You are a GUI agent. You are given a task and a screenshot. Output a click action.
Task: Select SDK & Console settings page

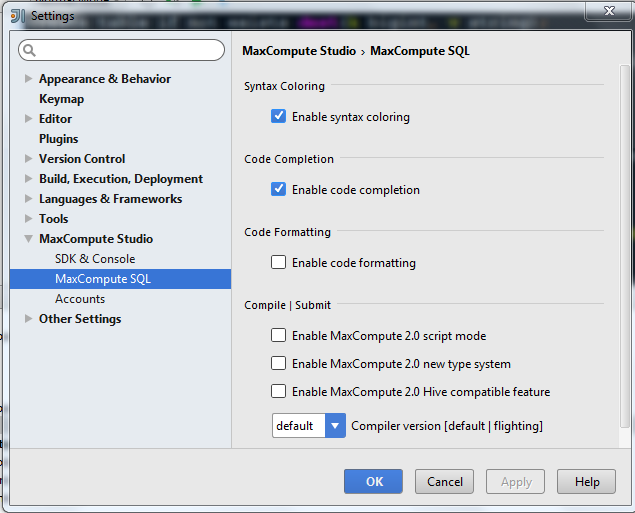click(95, 259)
